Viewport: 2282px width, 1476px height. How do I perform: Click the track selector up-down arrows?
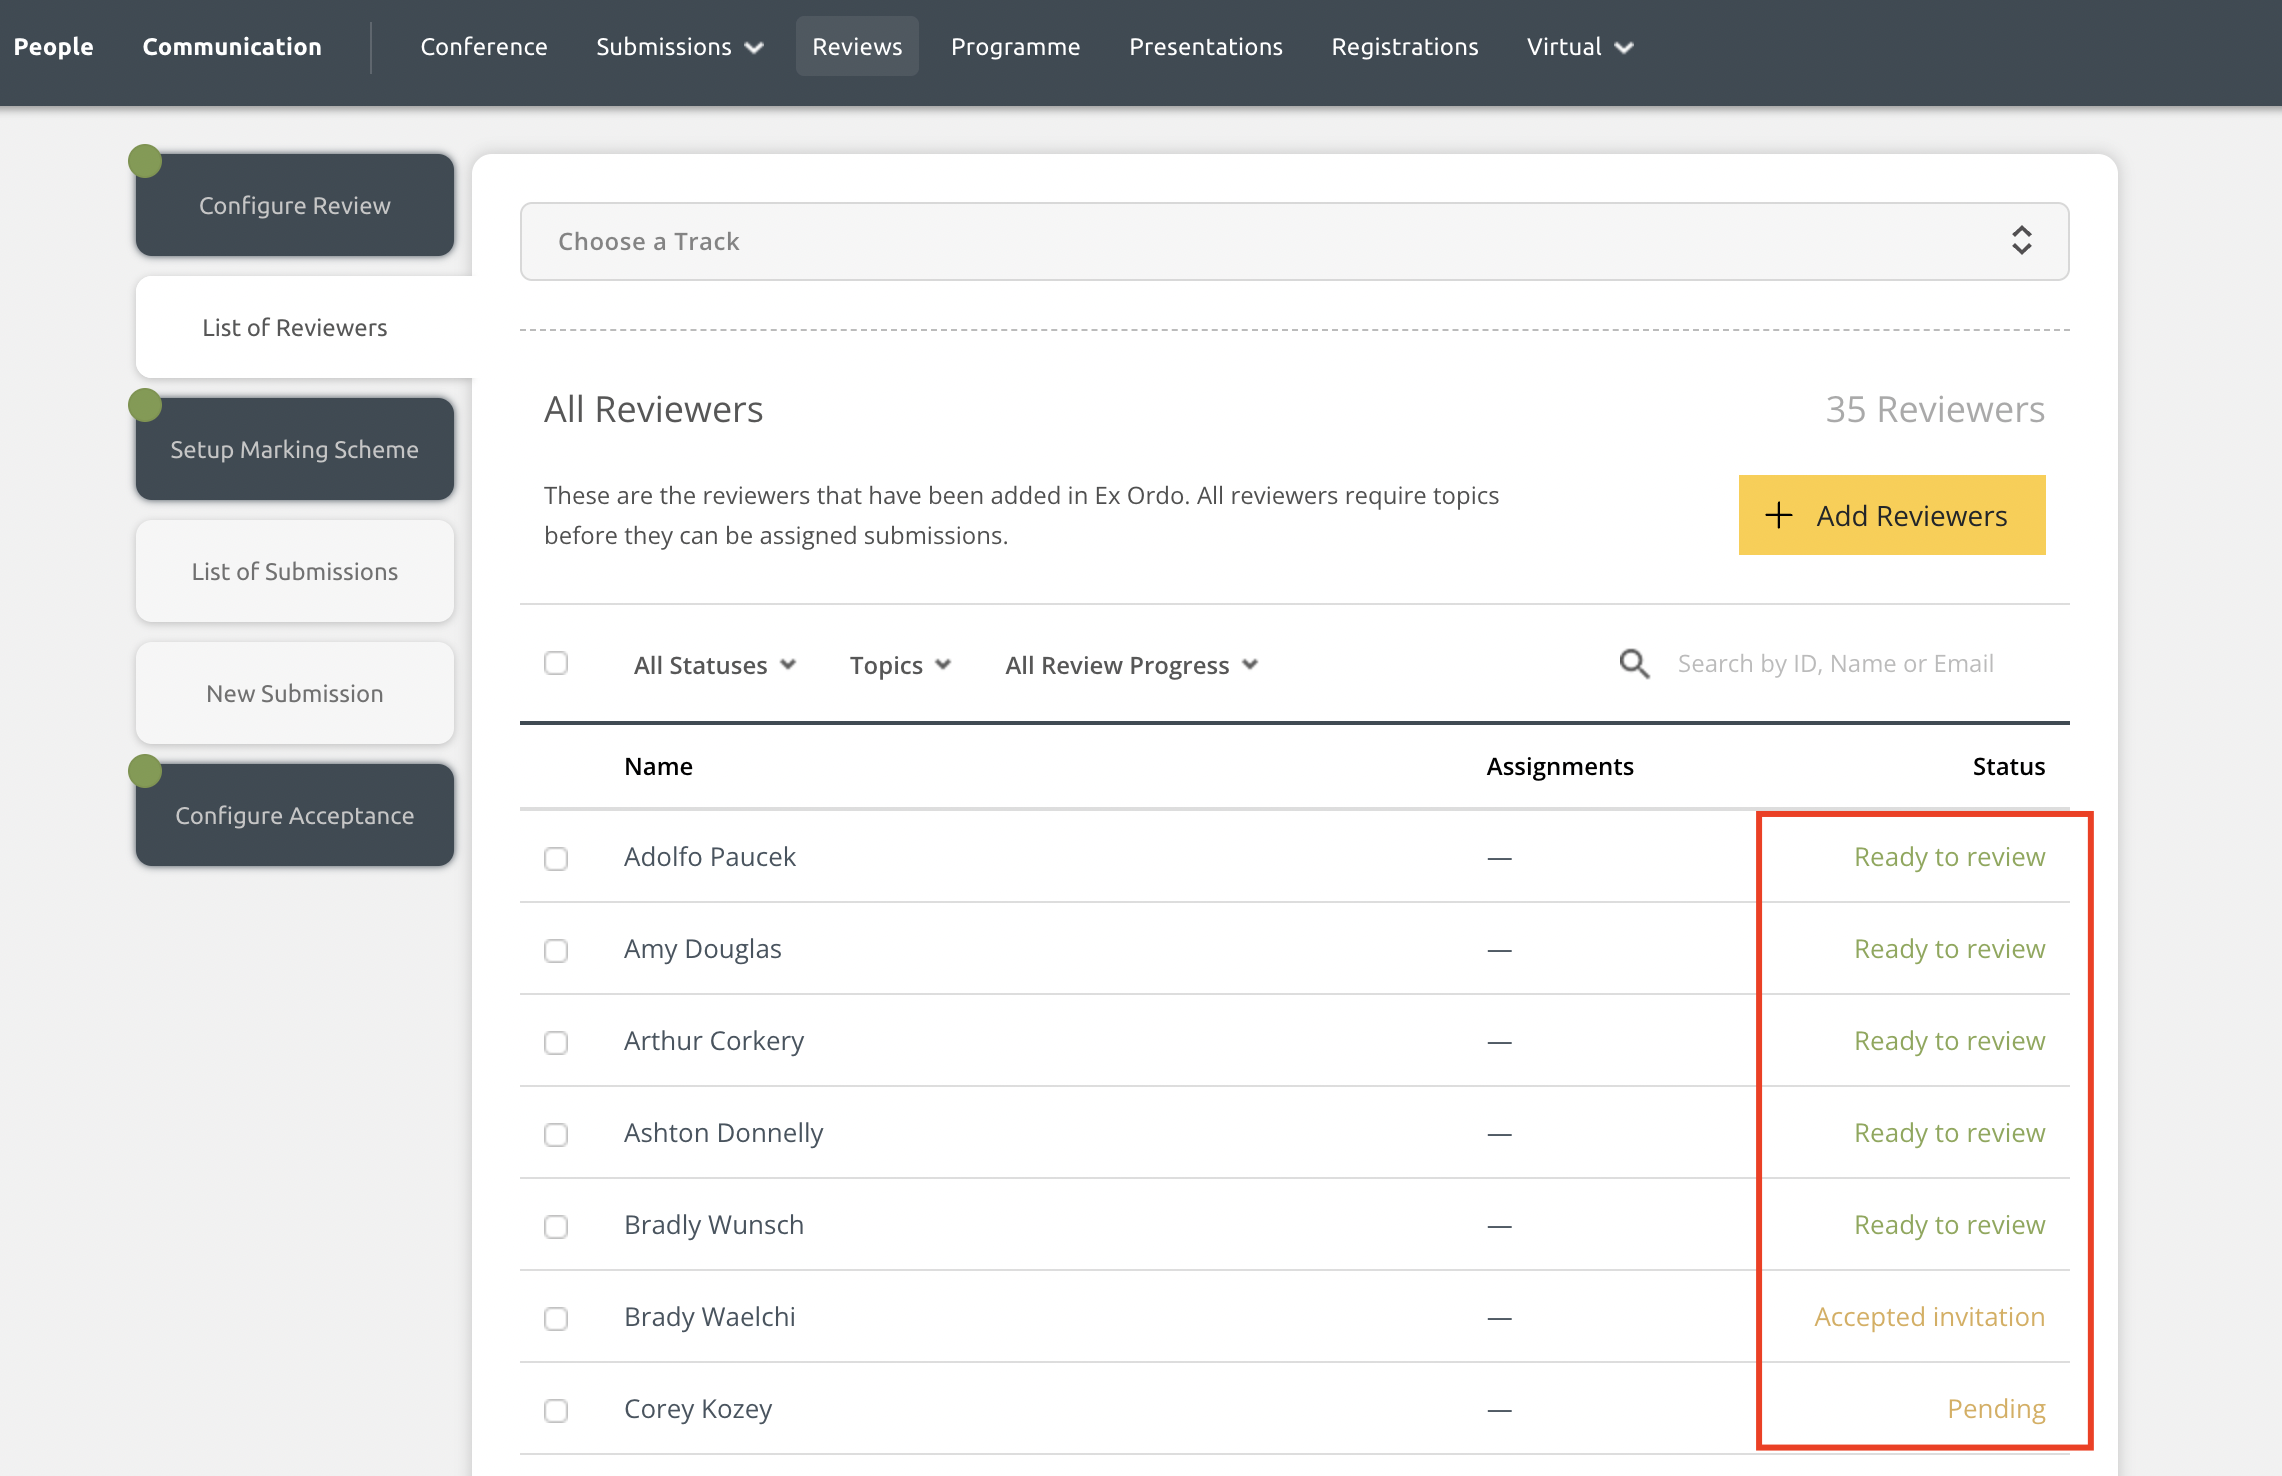pyautogui.click(x=2021, y=241)
